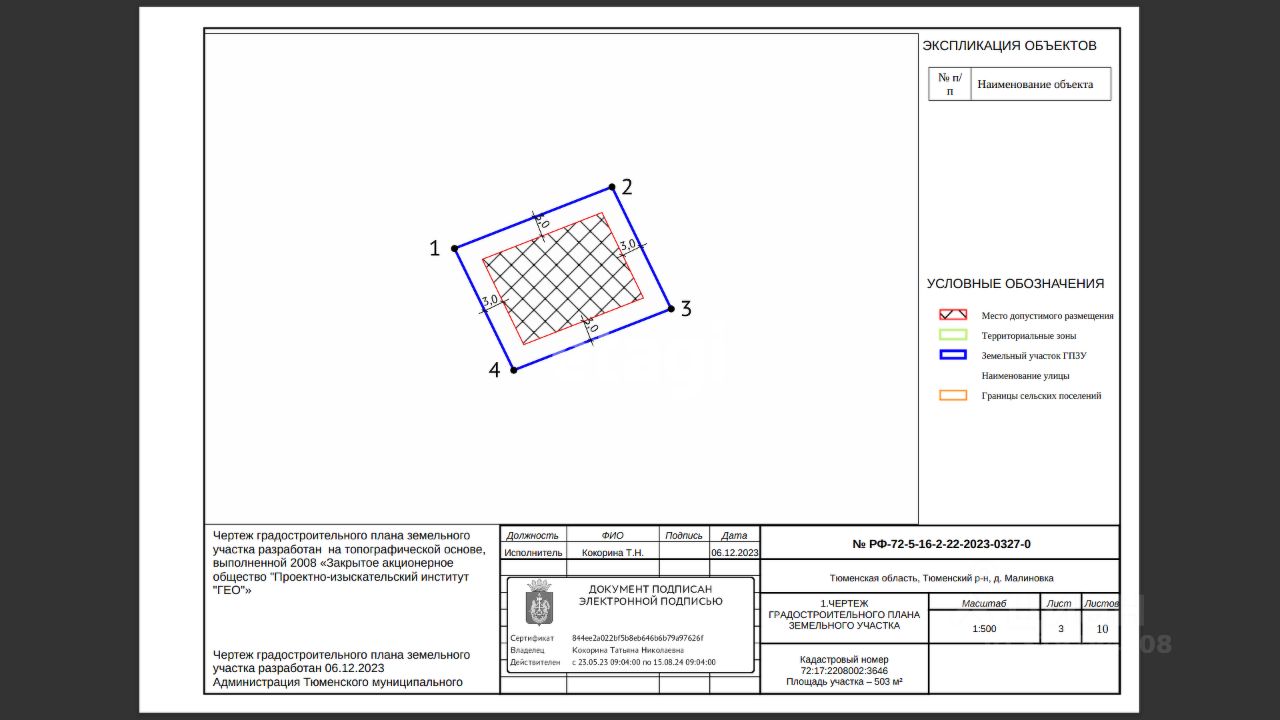Click the 'УСЛОВНЫЕ ОБОЗНАЧЕНИЯ' heading
The image size is (1280, 720).
[1015, 283]
